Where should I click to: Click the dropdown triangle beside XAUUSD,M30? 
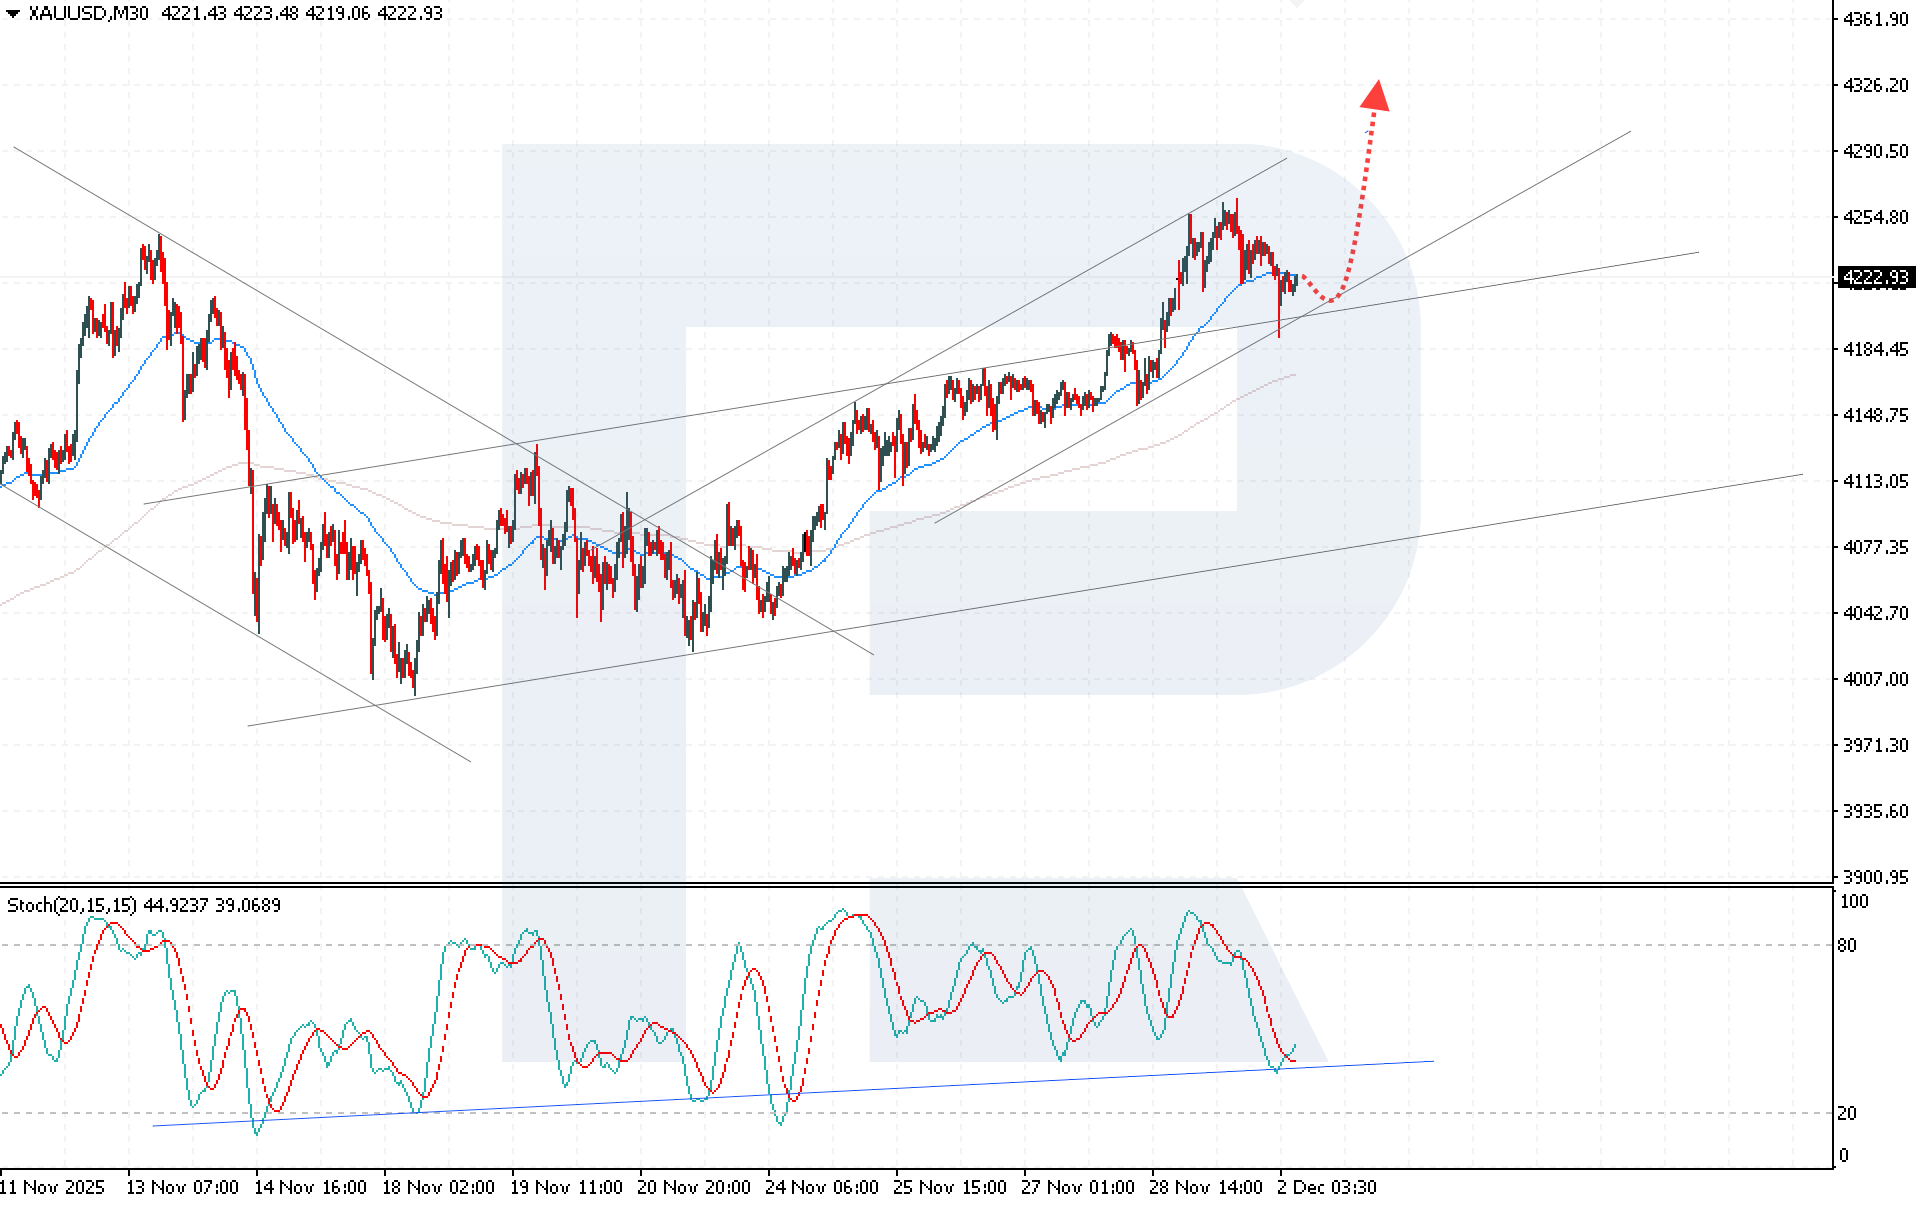click(13, 14)
